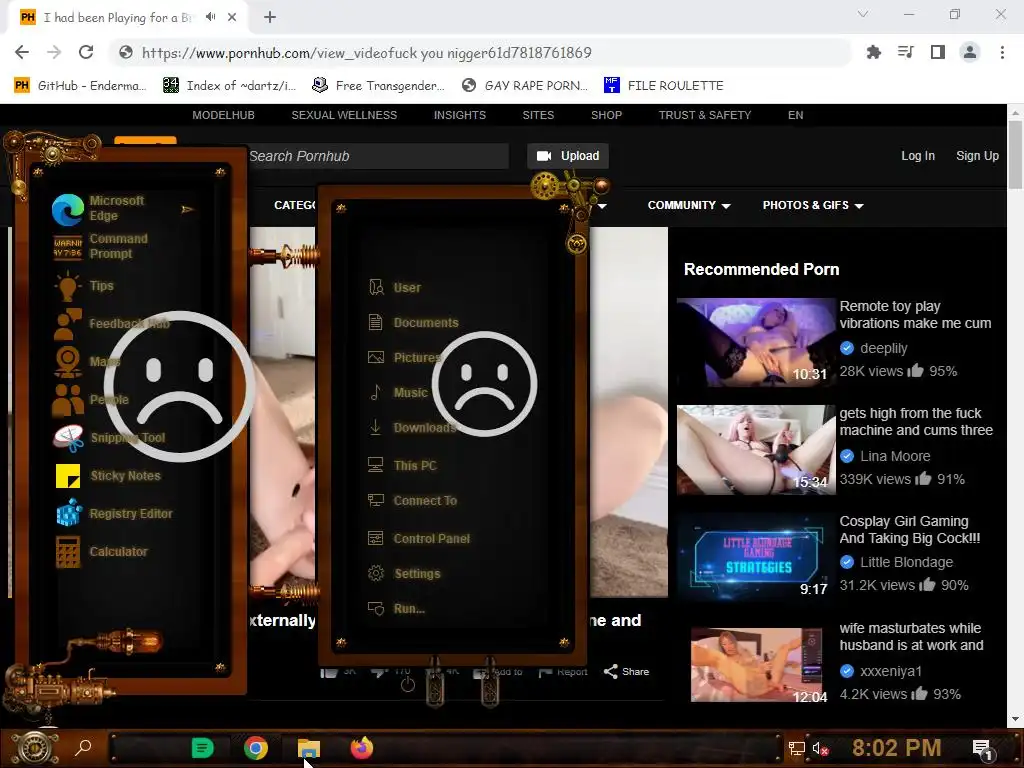
Task: Expand the PHOTOS & GIFS dropdown
Action: tap(813, 205)
